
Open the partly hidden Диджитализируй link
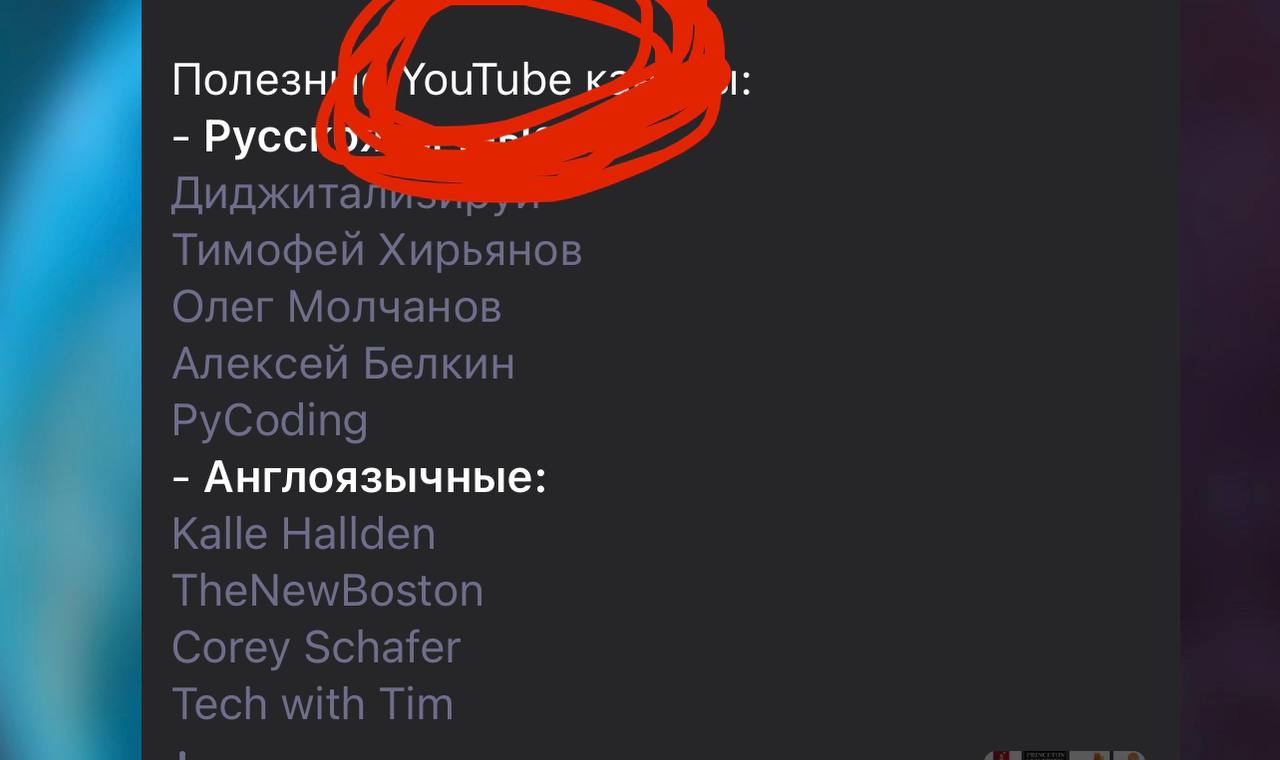[355, 195]
